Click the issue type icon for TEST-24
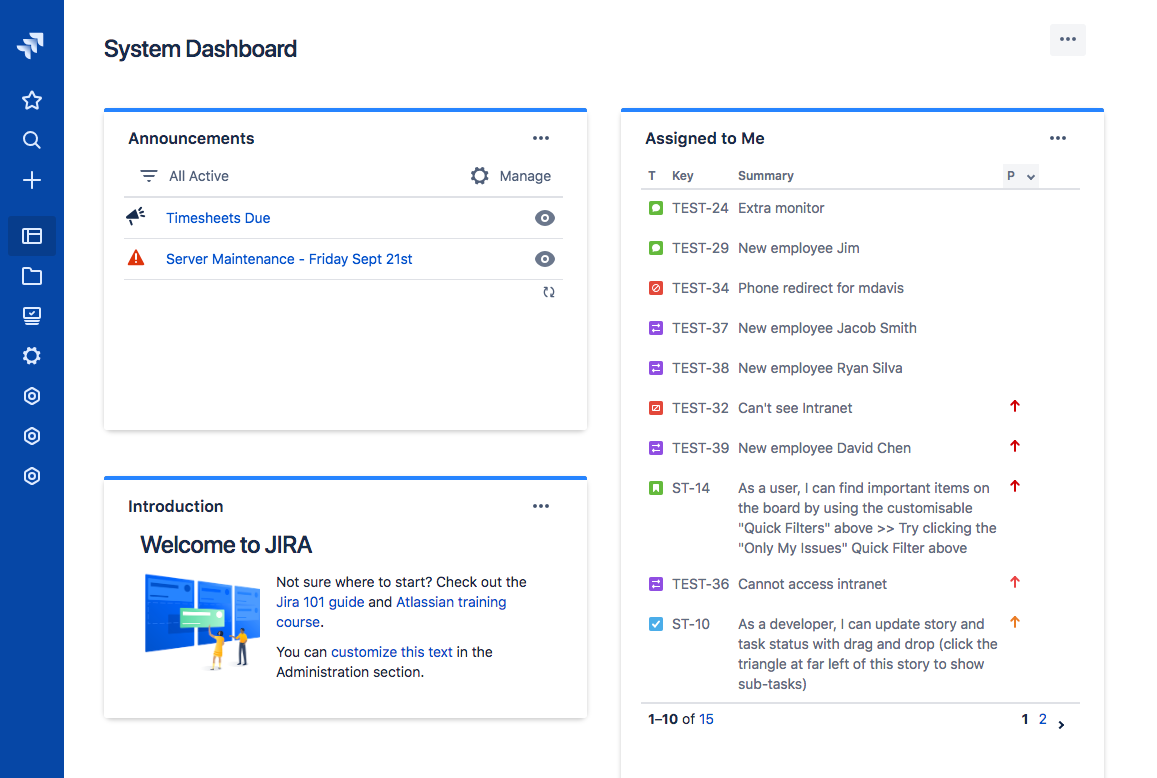This screenshot has width=1157, height=778. (x=655, y=208)
